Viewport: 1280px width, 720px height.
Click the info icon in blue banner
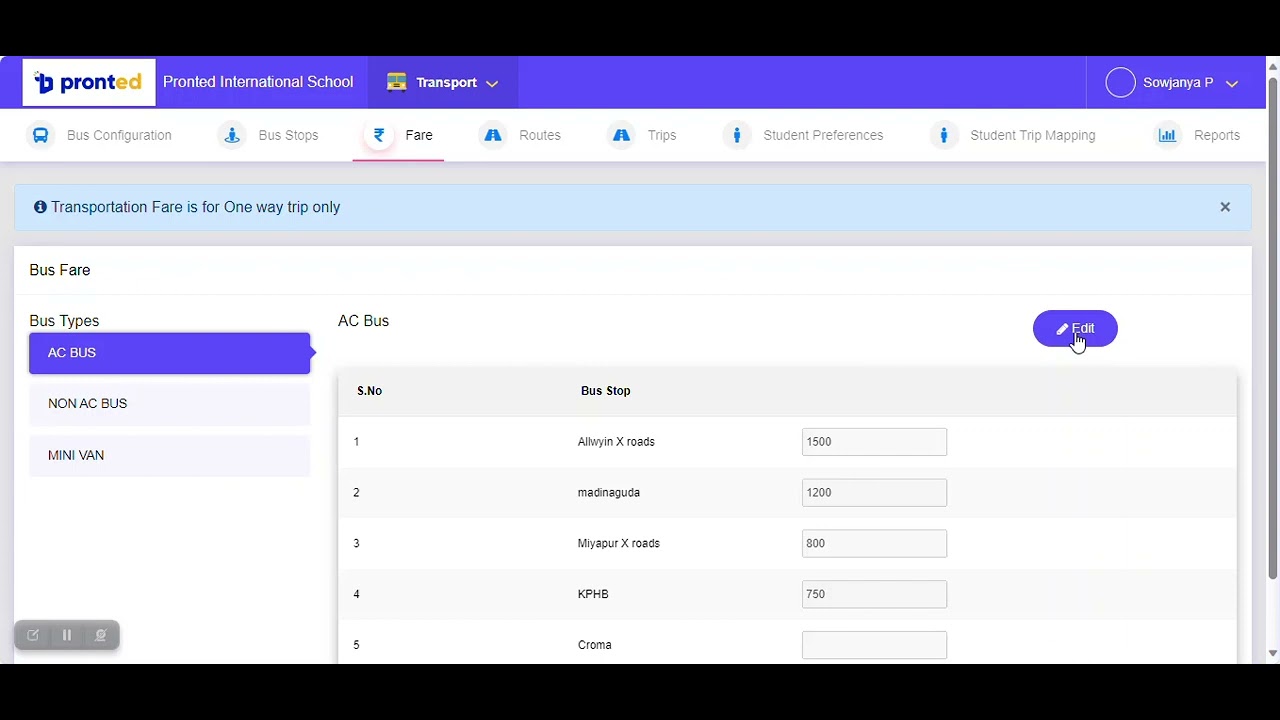(40, 207)
